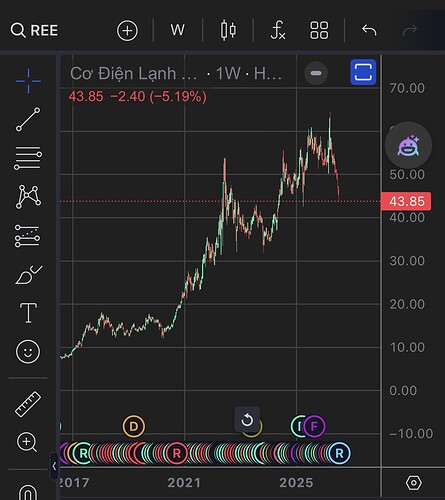Screen dimensions: 445x500
Task: Tap the 0.00 price axis label
Action: click(403, 390)
